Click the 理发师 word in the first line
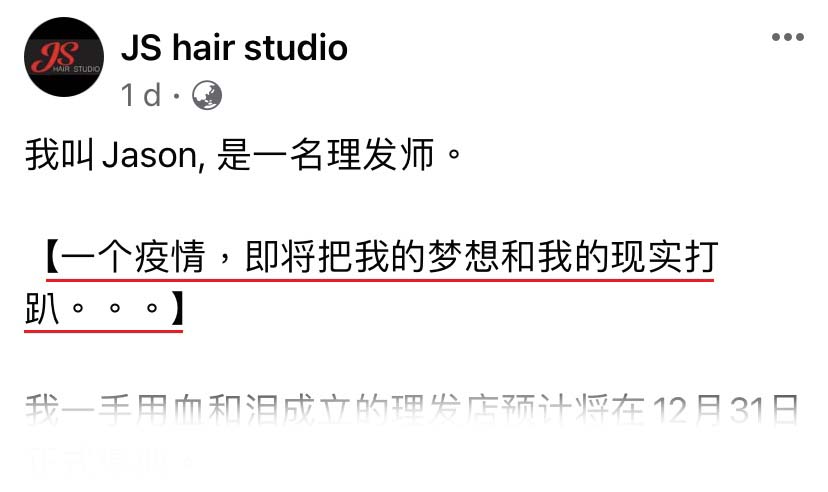Viewport: 828px width, 492px height. pos(381,155)
